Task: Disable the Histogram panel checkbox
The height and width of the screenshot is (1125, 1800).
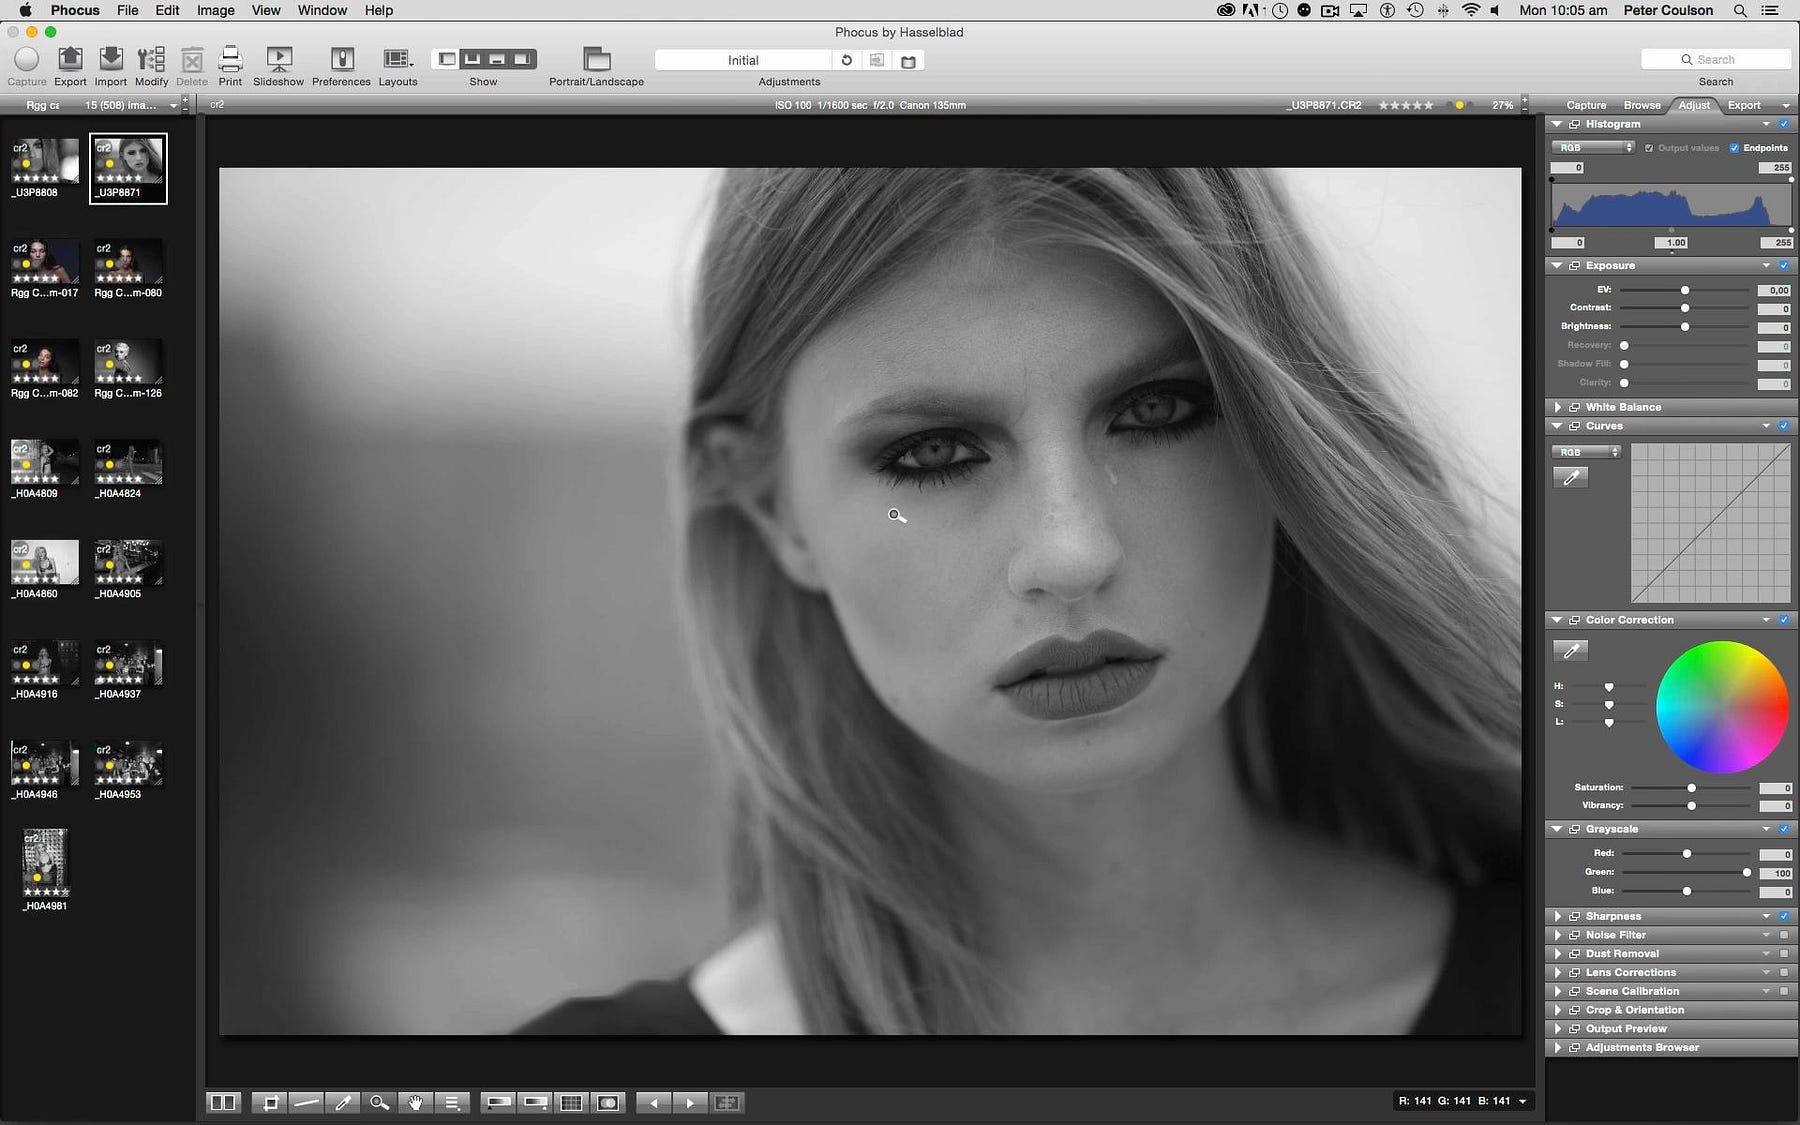Action: click(x=1784, y=124)
